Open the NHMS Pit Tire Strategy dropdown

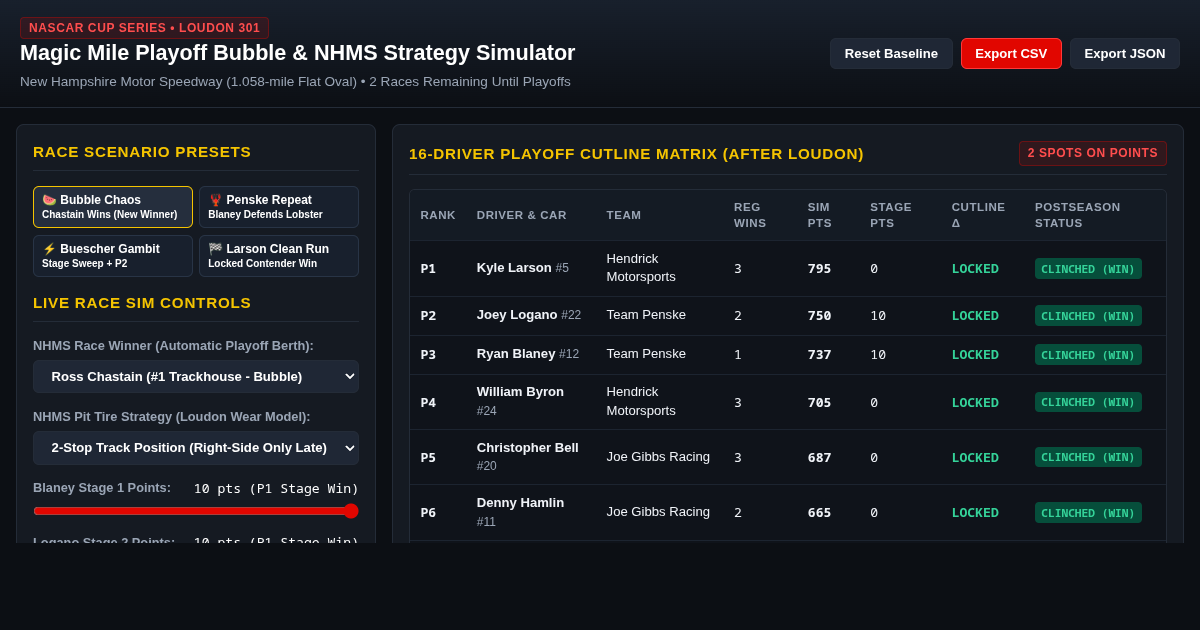pos(196,447)
